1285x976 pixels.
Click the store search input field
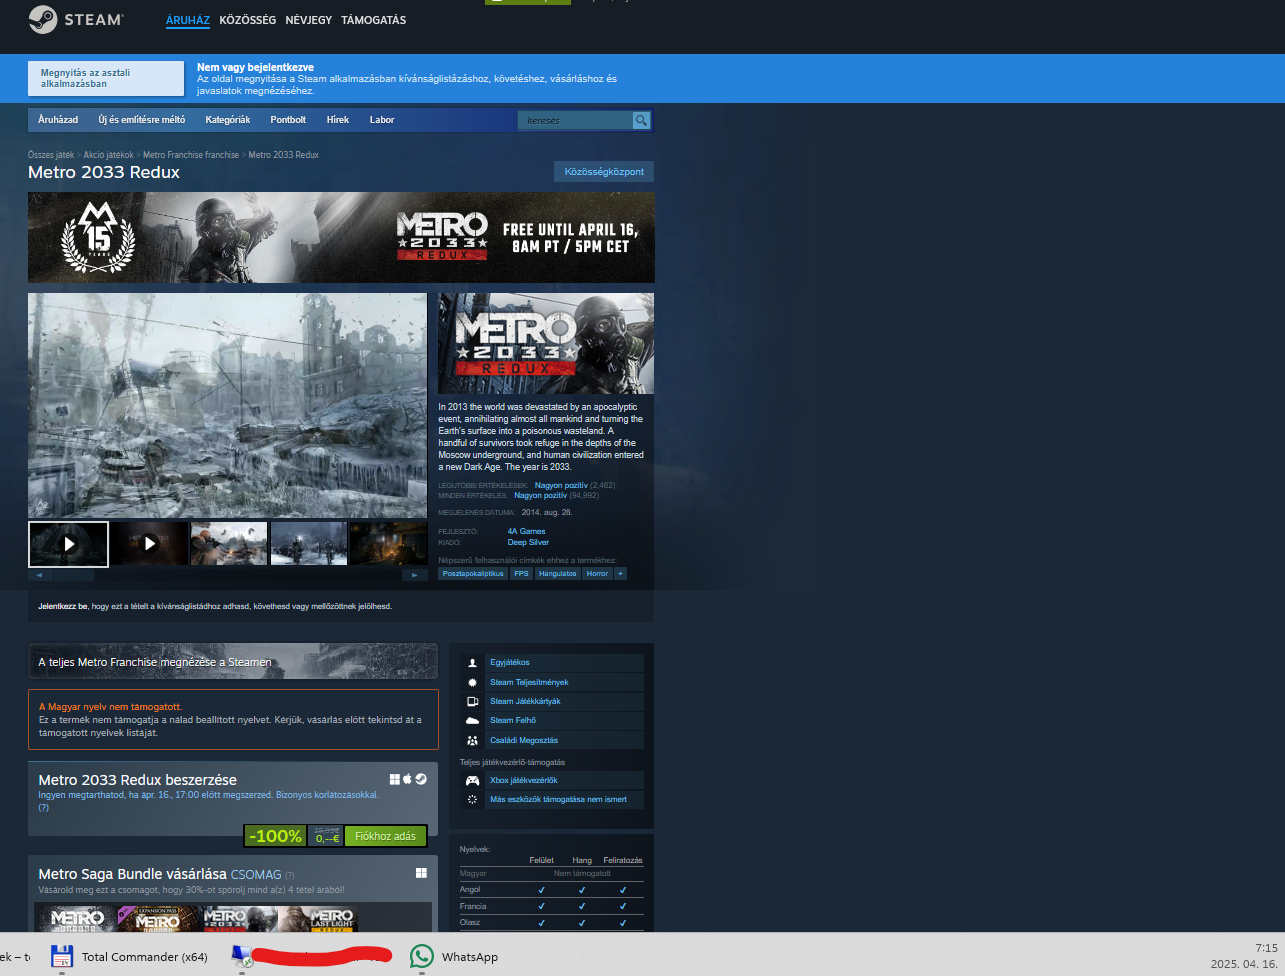click(575, 120)
